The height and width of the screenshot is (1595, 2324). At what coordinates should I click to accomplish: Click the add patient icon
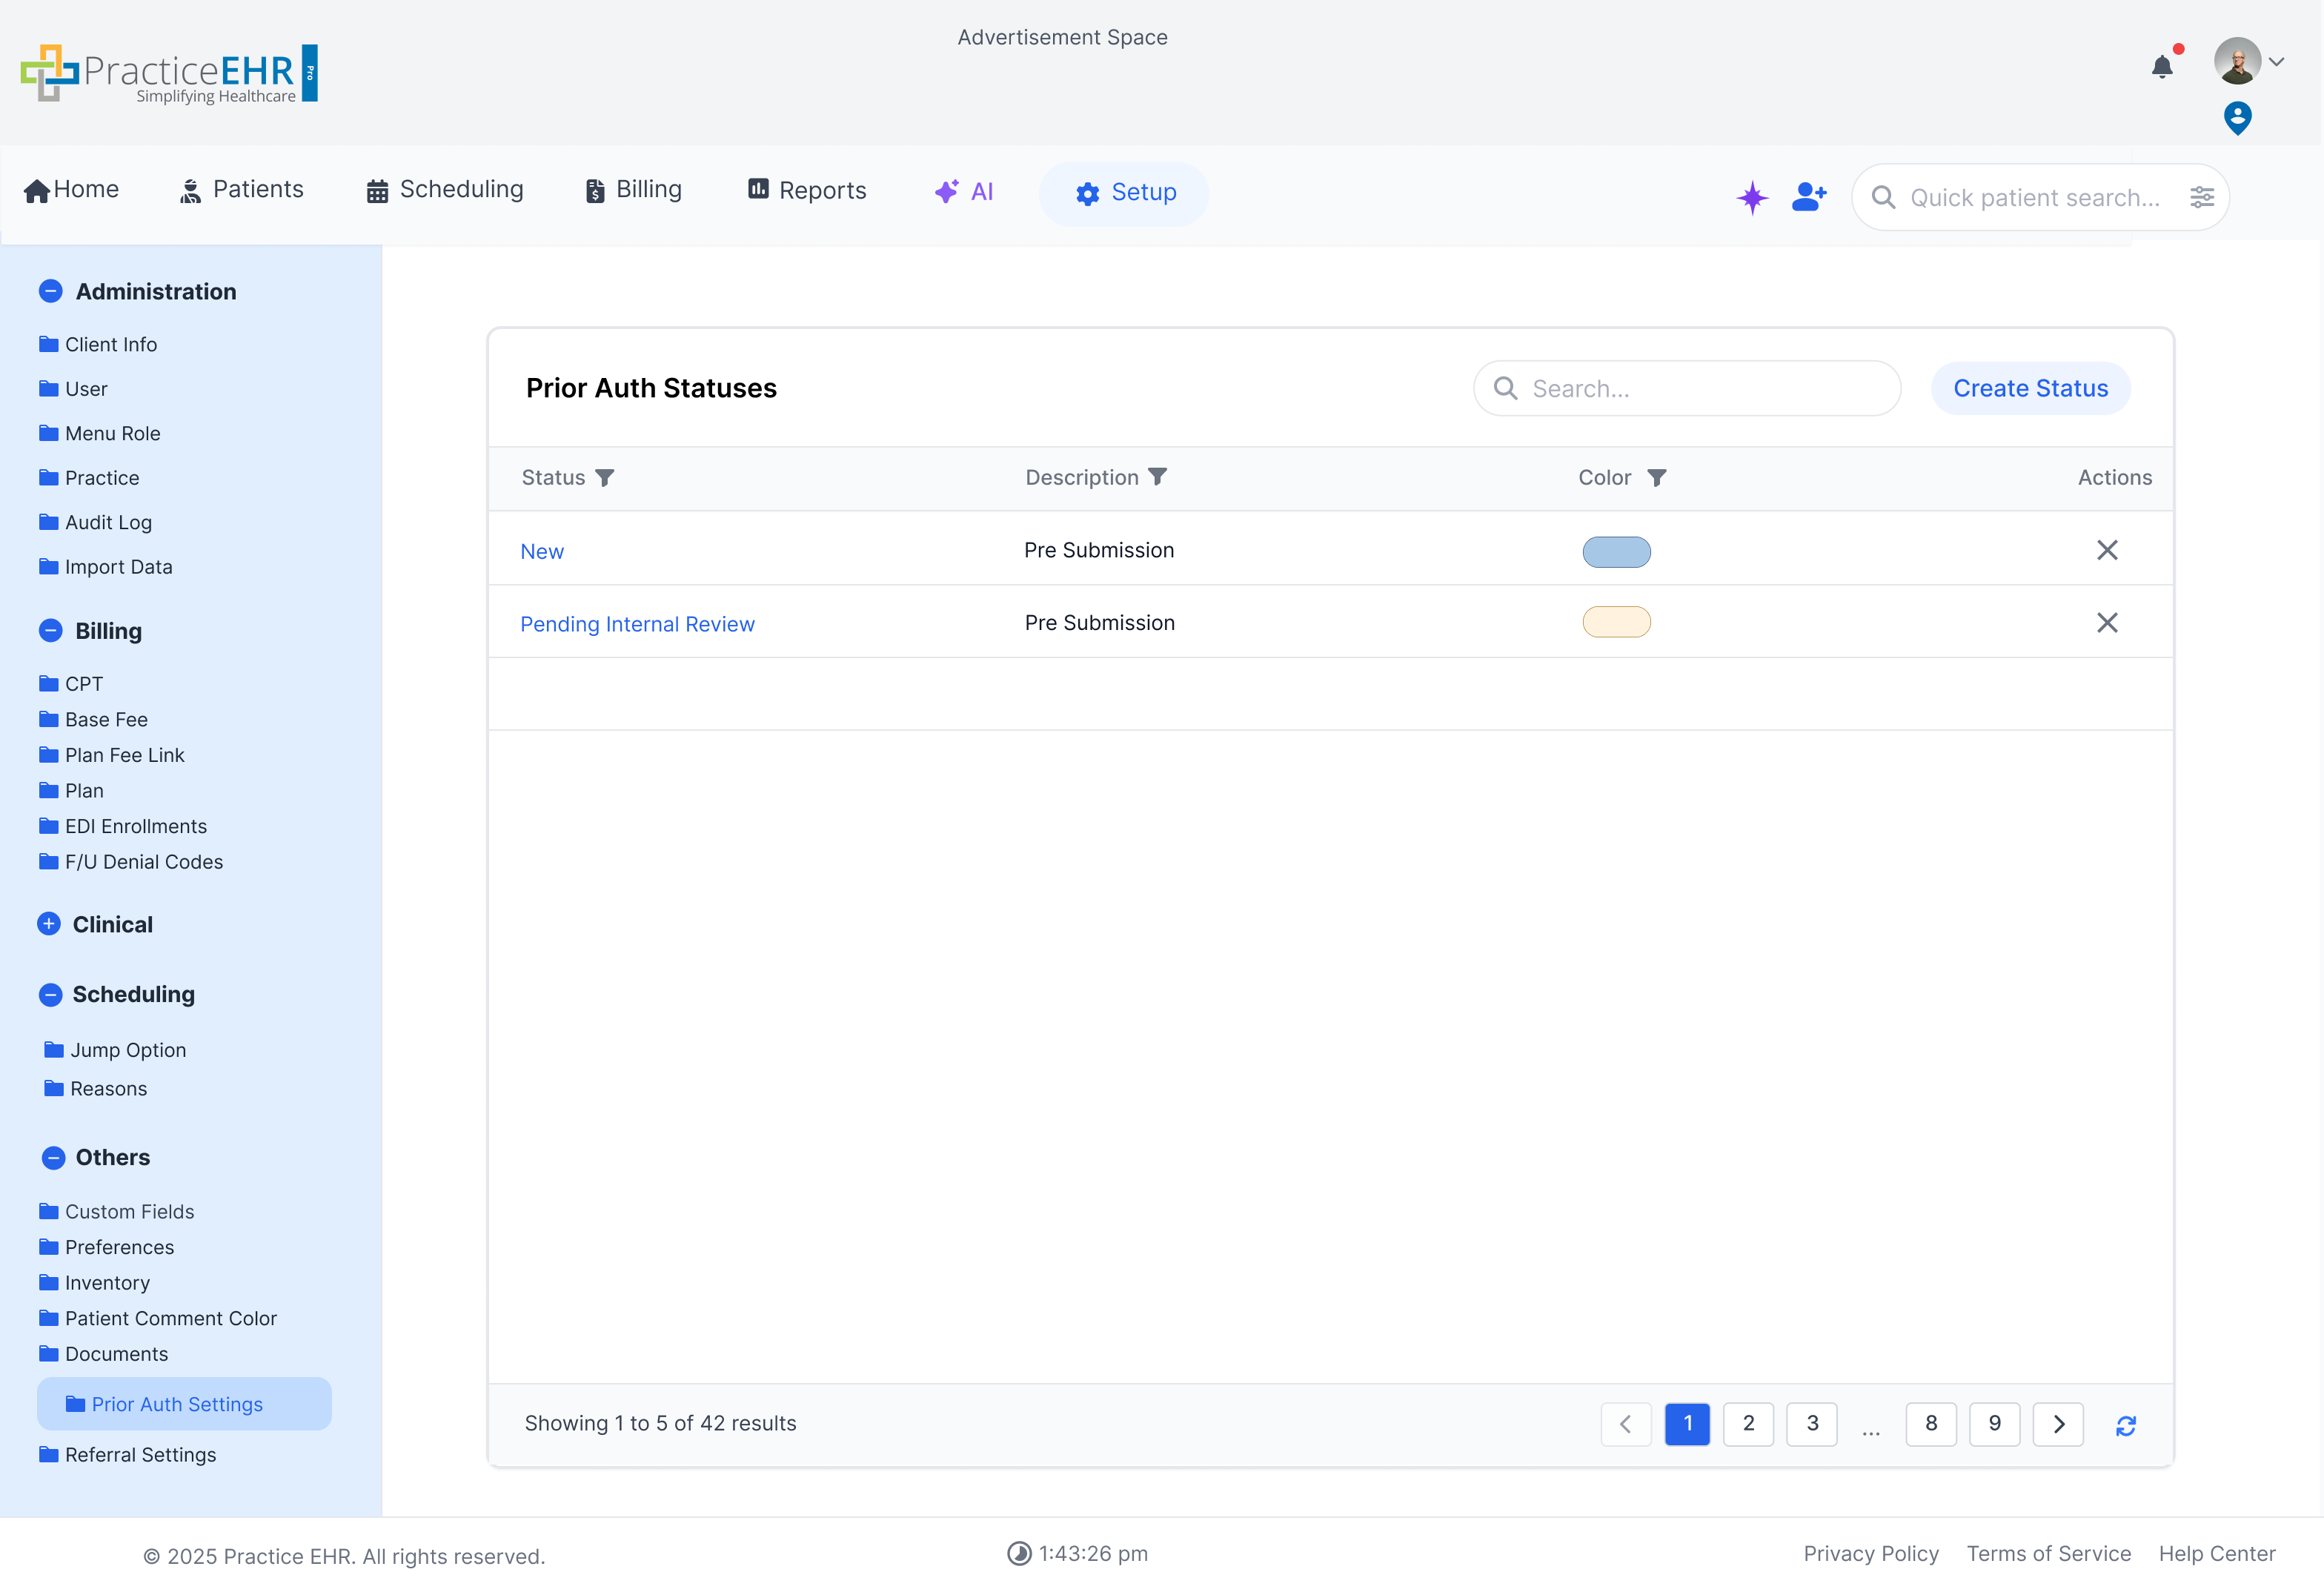click(1808, 197)
